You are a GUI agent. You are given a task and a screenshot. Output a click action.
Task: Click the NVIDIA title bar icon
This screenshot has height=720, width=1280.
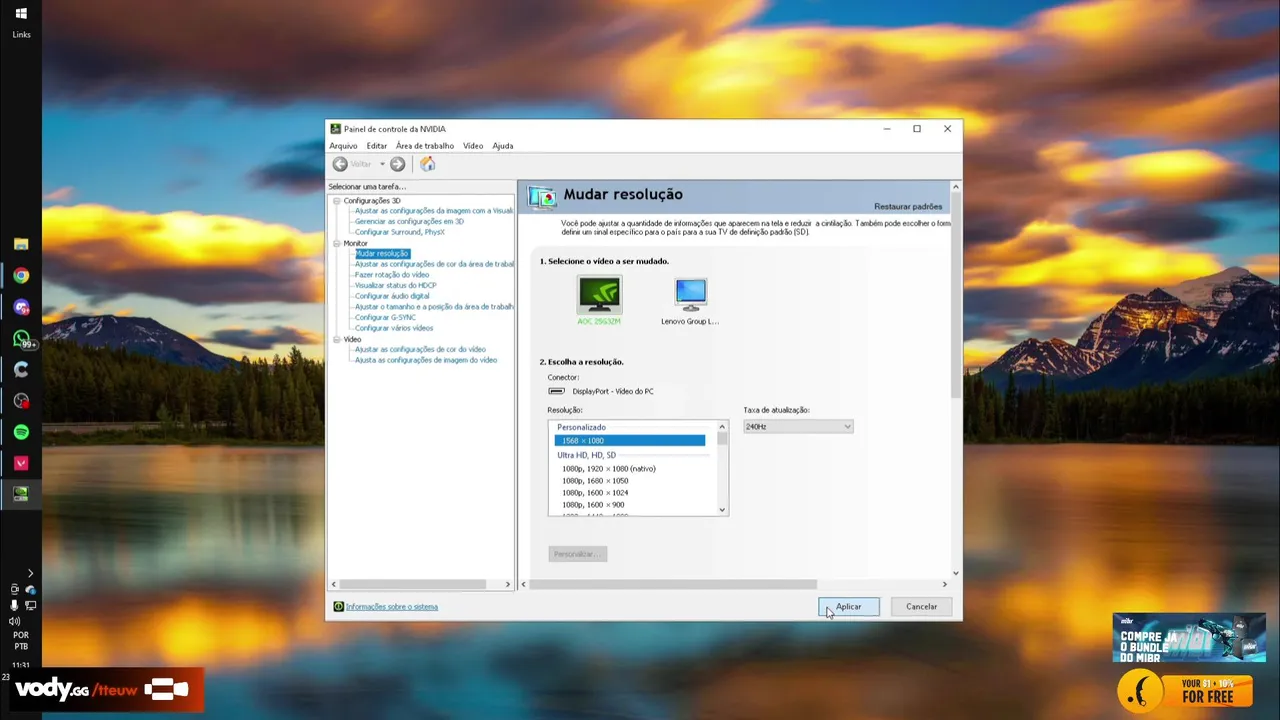click(336, 129)
